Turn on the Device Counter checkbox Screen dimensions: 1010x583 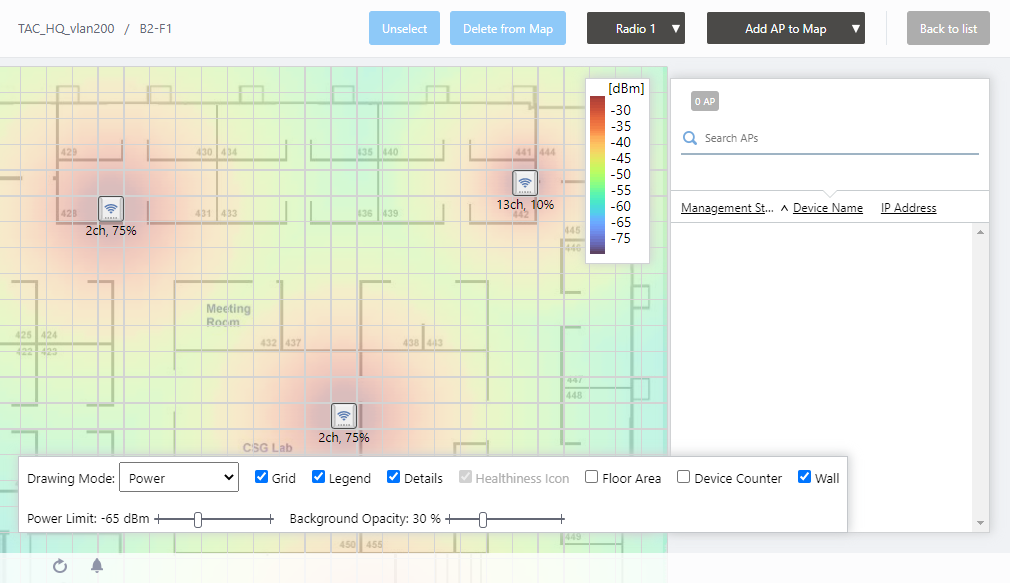[x=684, y=478]
